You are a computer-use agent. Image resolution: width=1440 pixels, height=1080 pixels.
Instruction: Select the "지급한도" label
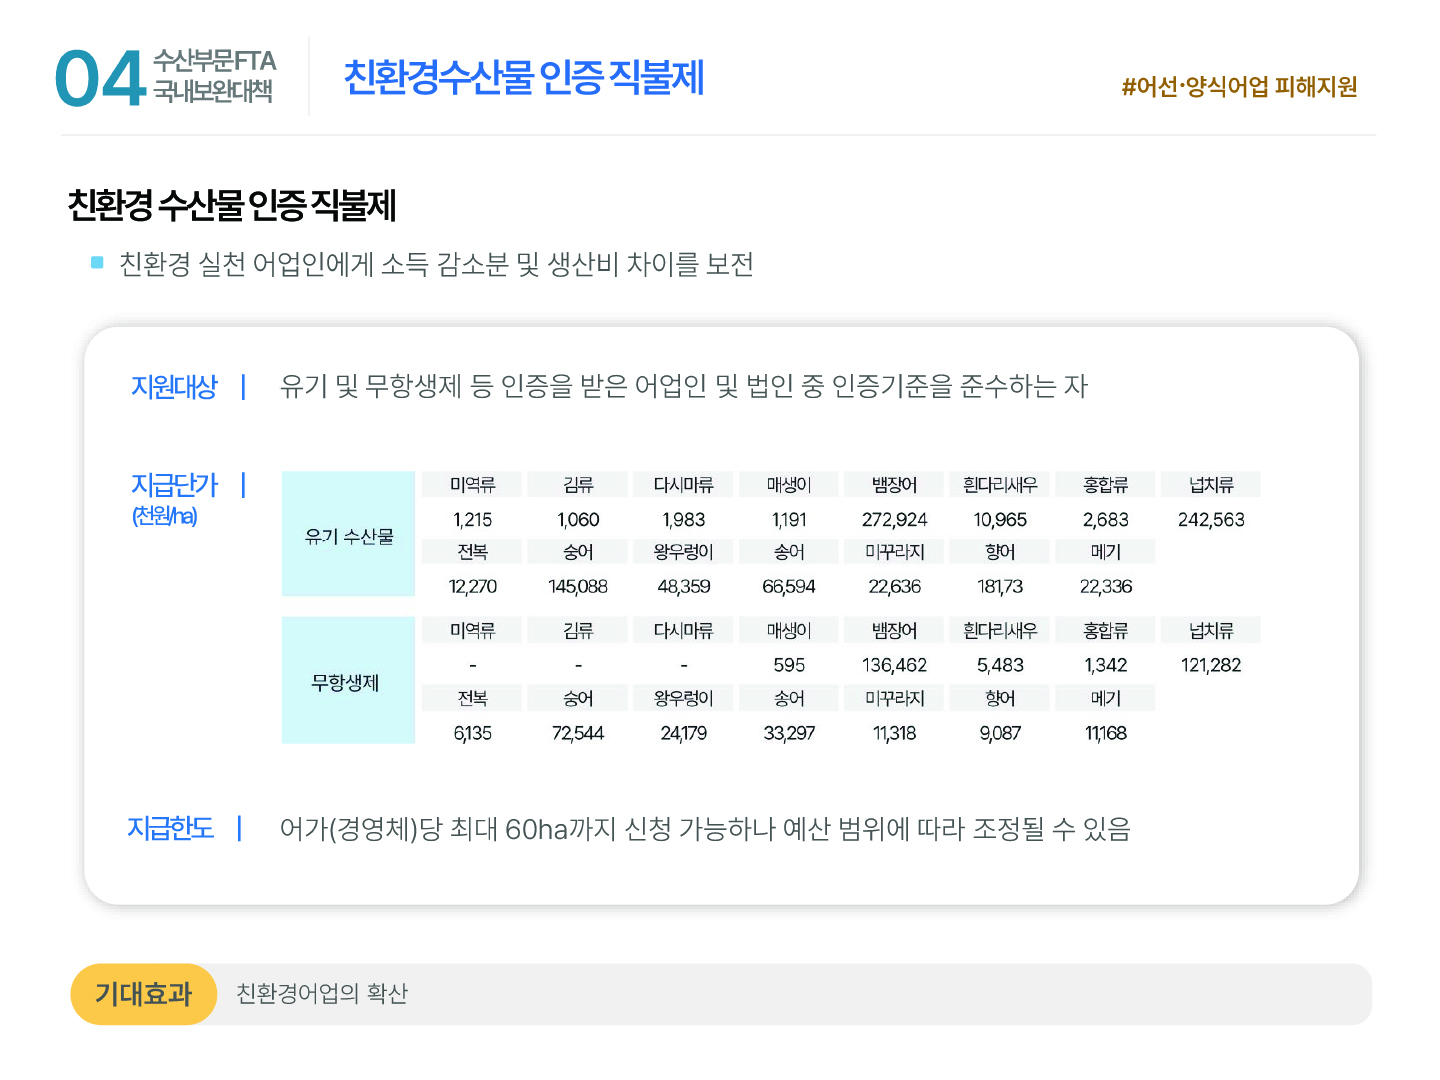point(171,829)
